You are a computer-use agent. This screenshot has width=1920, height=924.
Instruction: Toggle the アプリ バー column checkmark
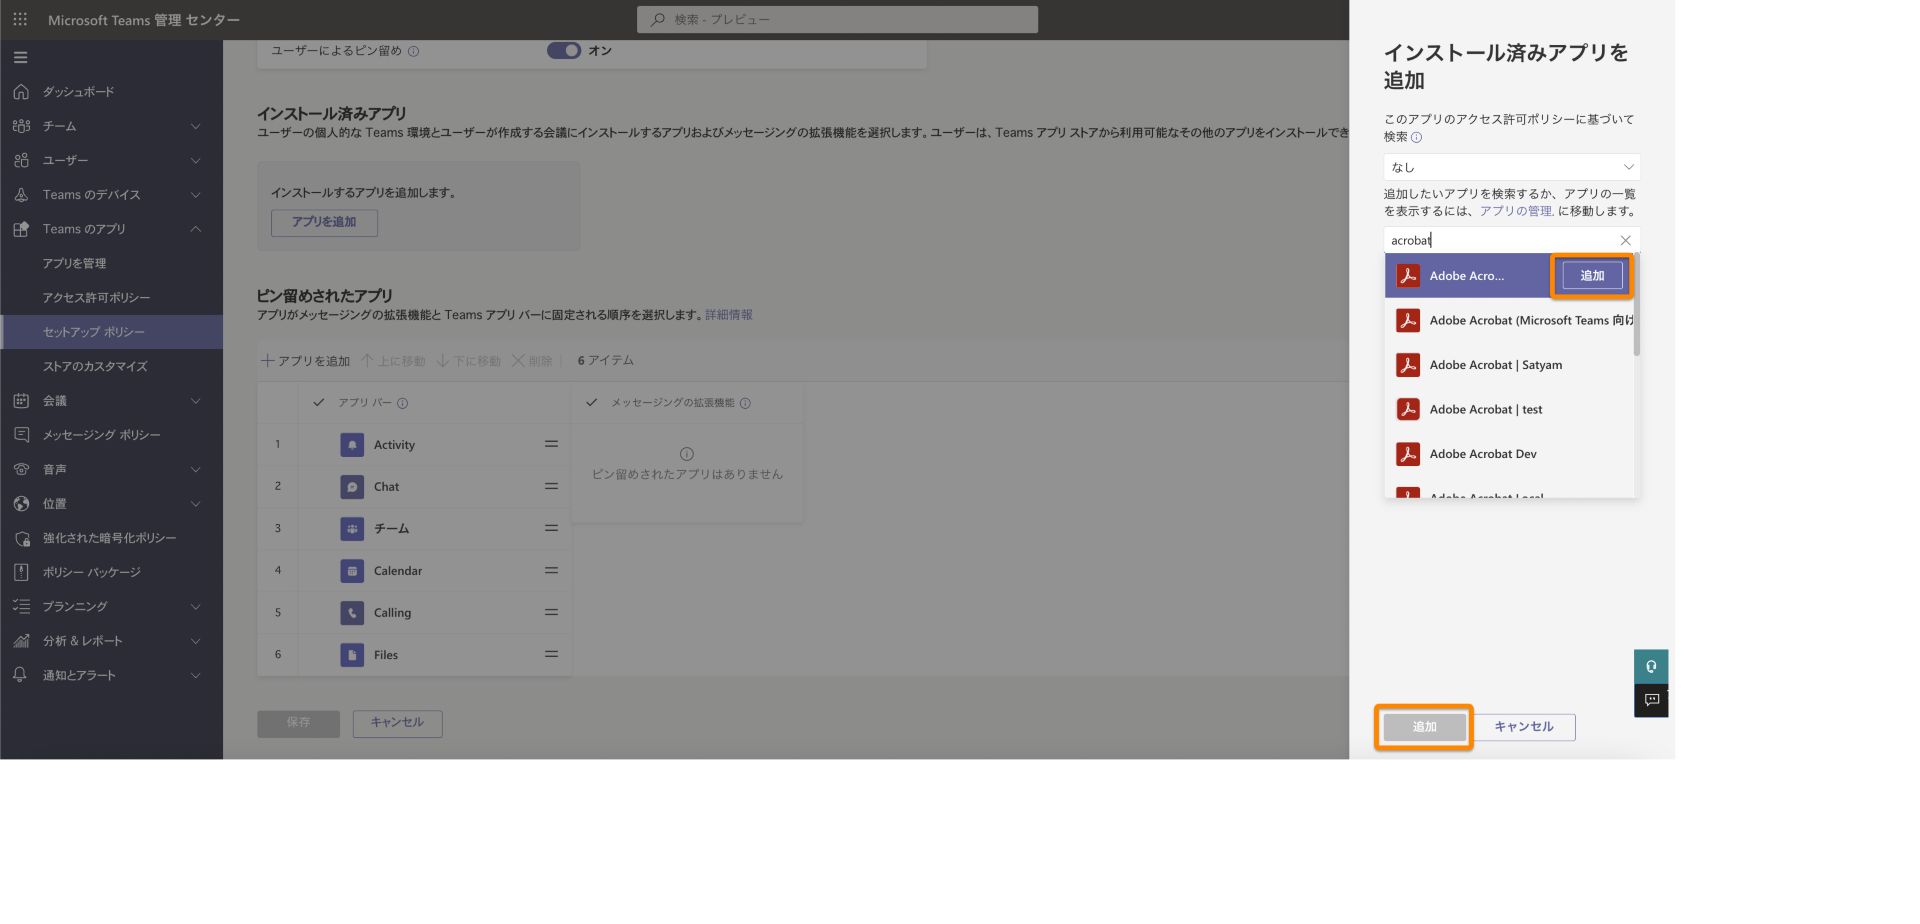point(319,403)
